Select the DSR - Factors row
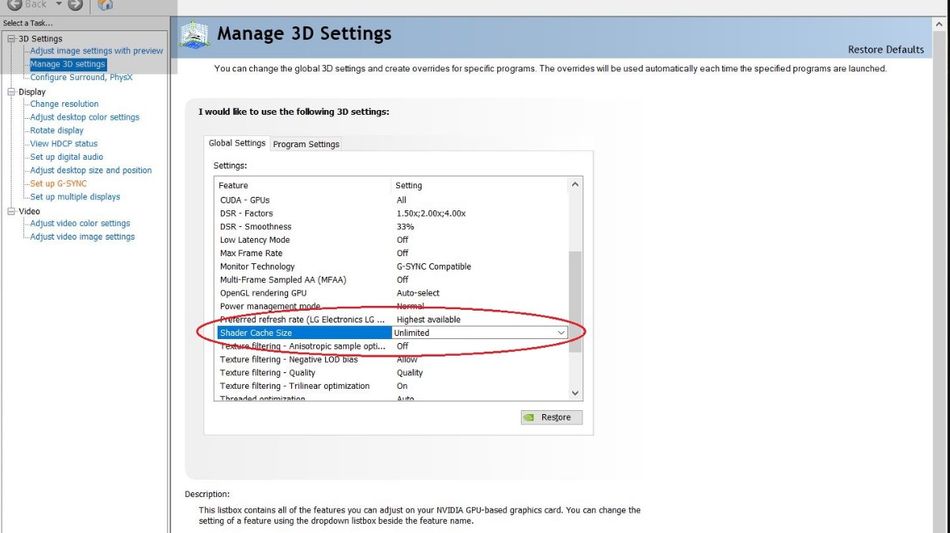Viewport: 950px width, 533px height. (392, 213)
